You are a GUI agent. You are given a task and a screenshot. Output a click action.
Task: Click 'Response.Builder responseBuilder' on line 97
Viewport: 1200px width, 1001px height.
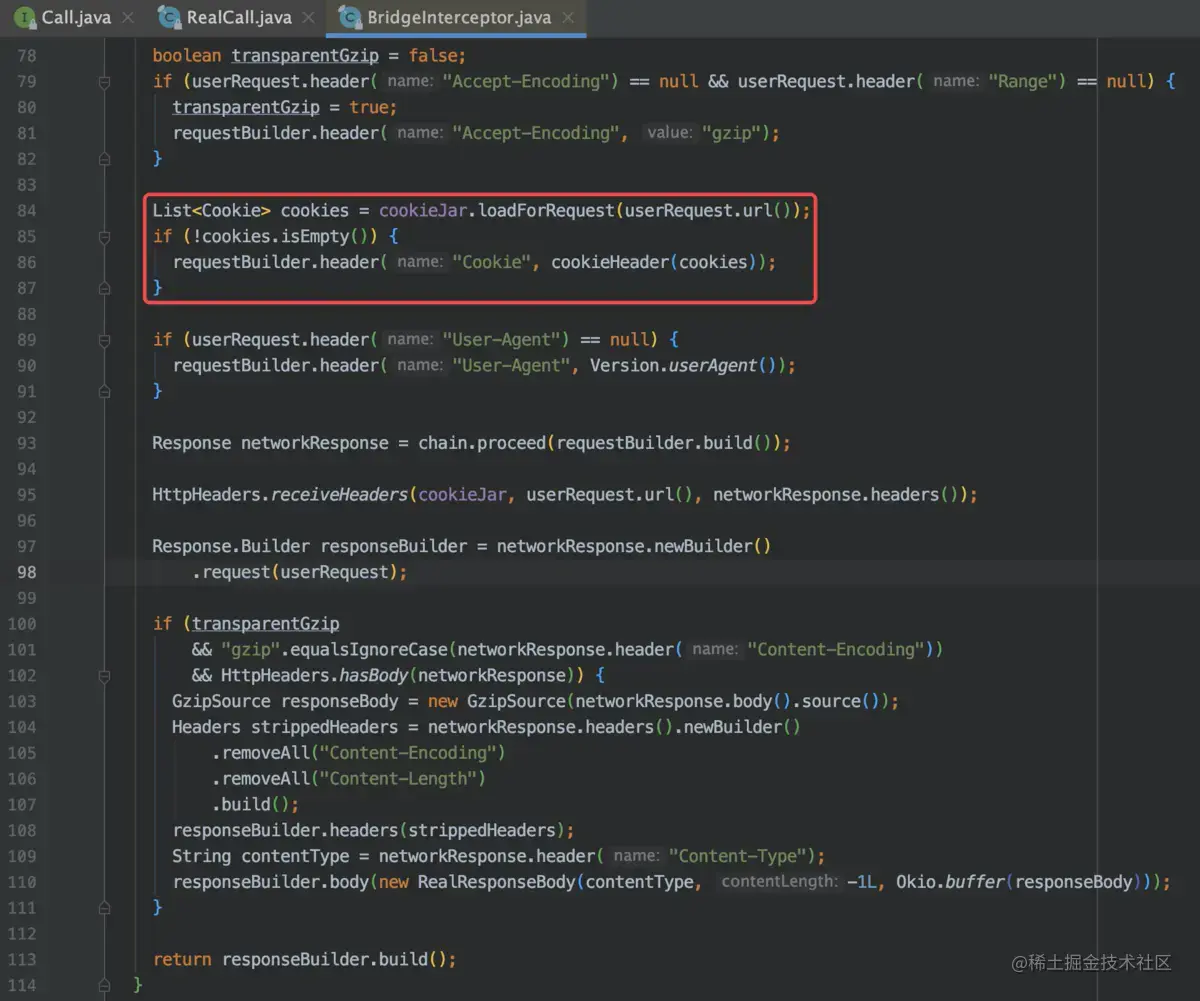(x=309, y=546)
